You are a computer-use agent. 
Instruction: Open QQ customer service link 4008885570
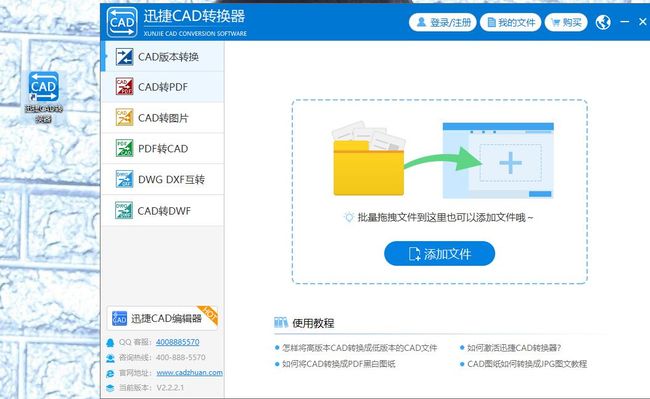[x=177, y=342]
